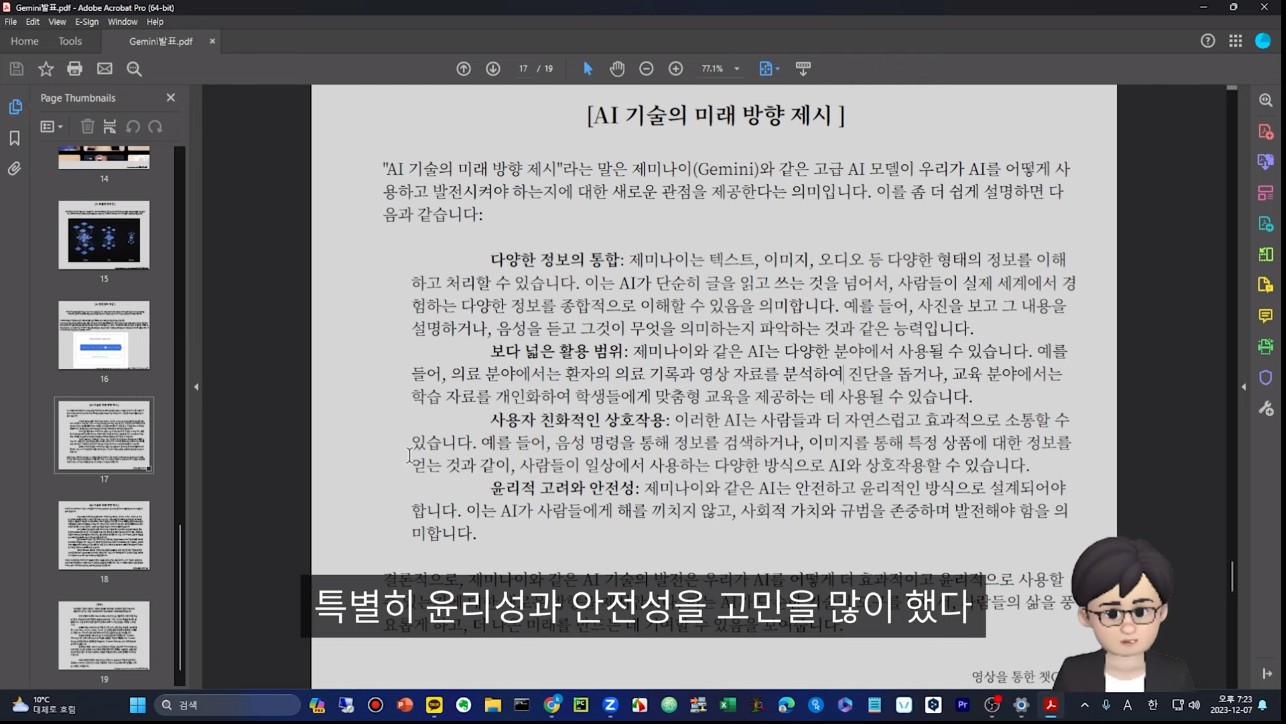Open the Bookmarks panel icon
This screenshot has height=724, width=1286.
point(15,138)
